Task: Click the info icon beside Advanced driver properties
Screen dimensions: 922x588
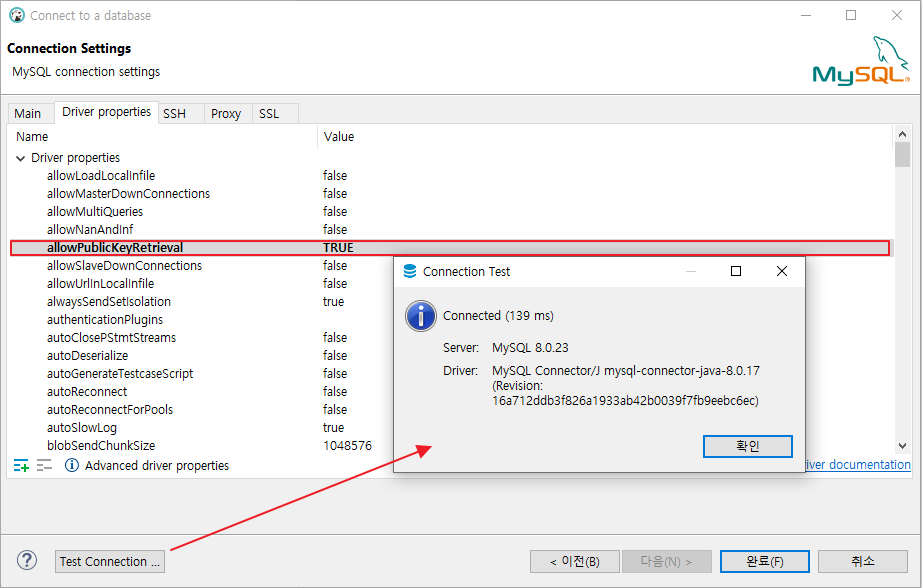Action: point(72,466)
